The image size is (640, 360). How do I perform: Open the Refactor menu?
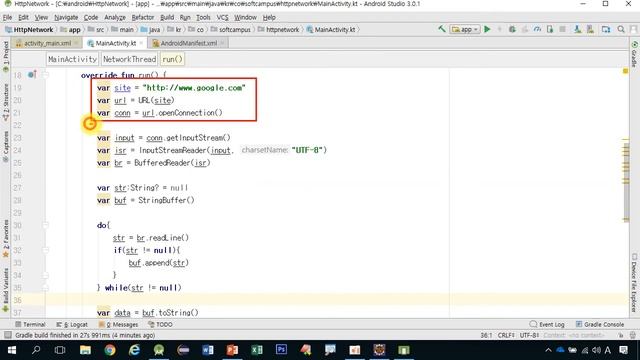coord(142,18)
